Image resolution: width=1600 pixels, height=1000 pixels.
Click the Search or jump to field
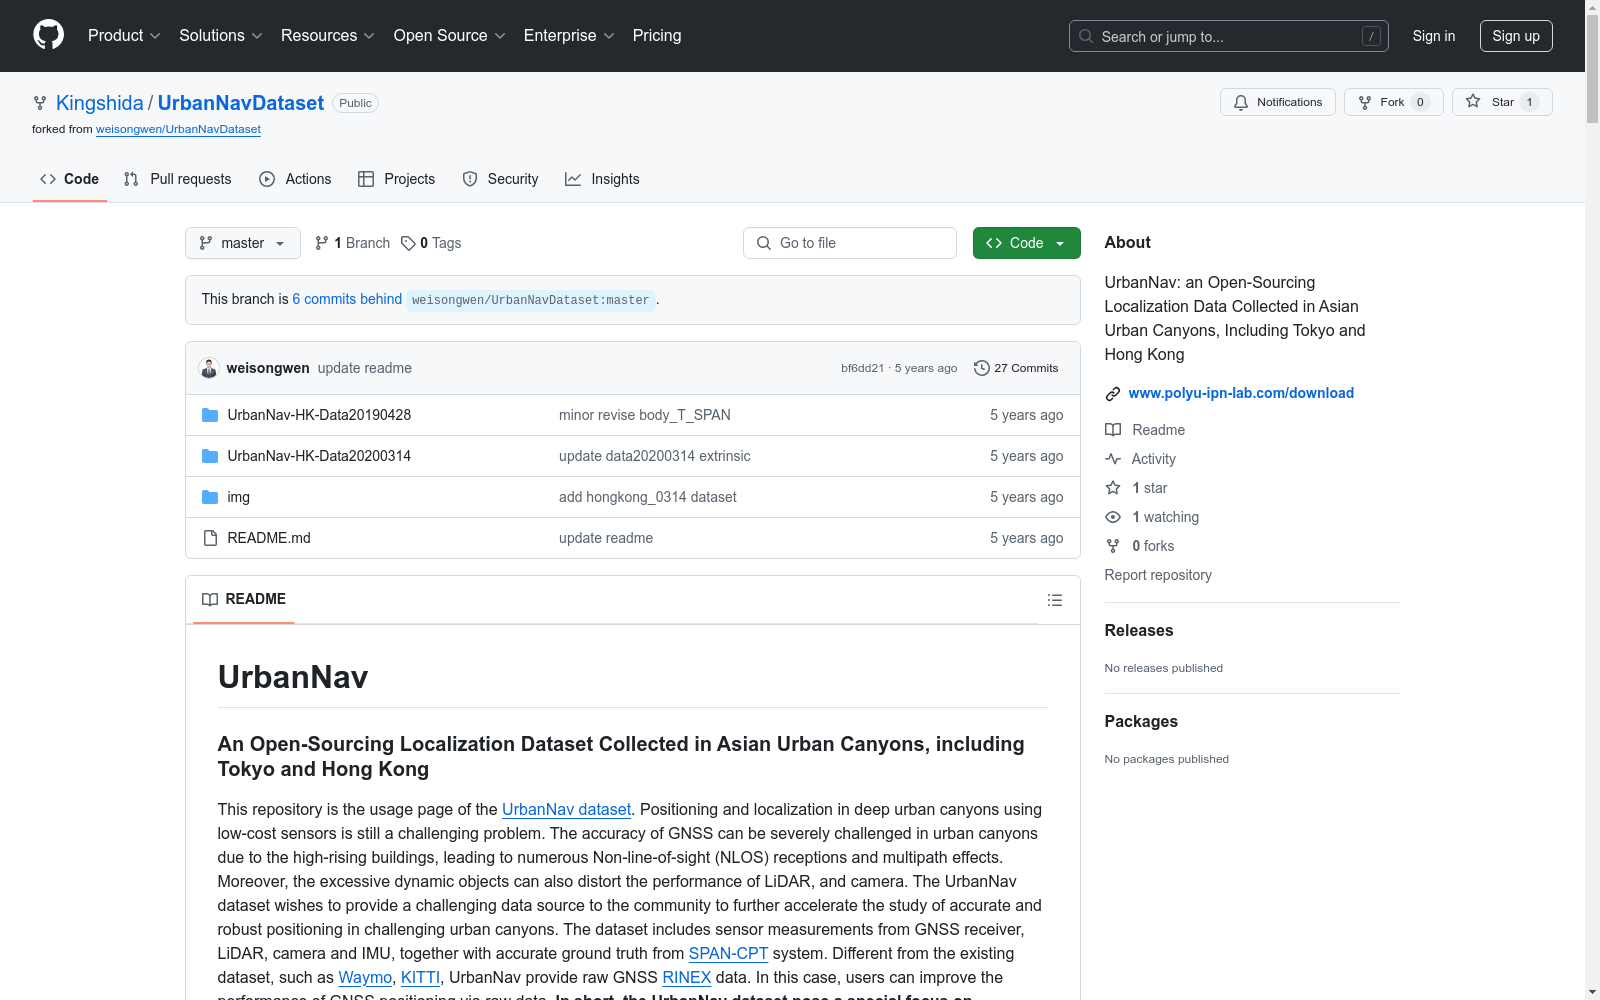(x=1229, y=36)
